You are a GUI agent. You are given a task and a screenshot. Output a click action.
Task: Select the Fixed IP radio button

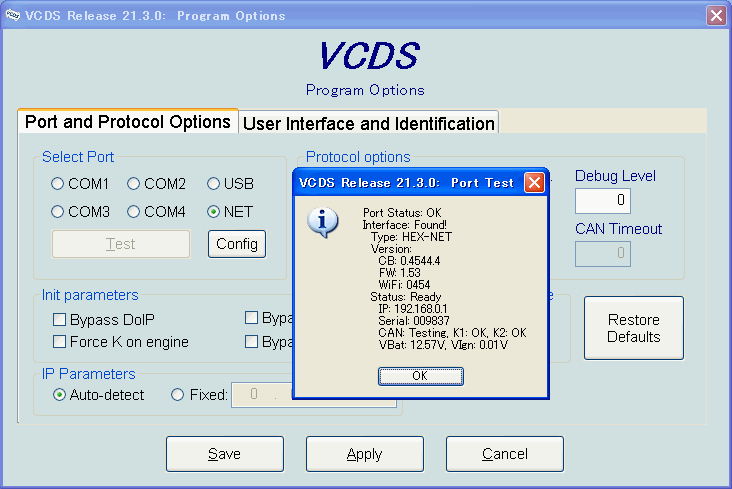coord(177,395)
